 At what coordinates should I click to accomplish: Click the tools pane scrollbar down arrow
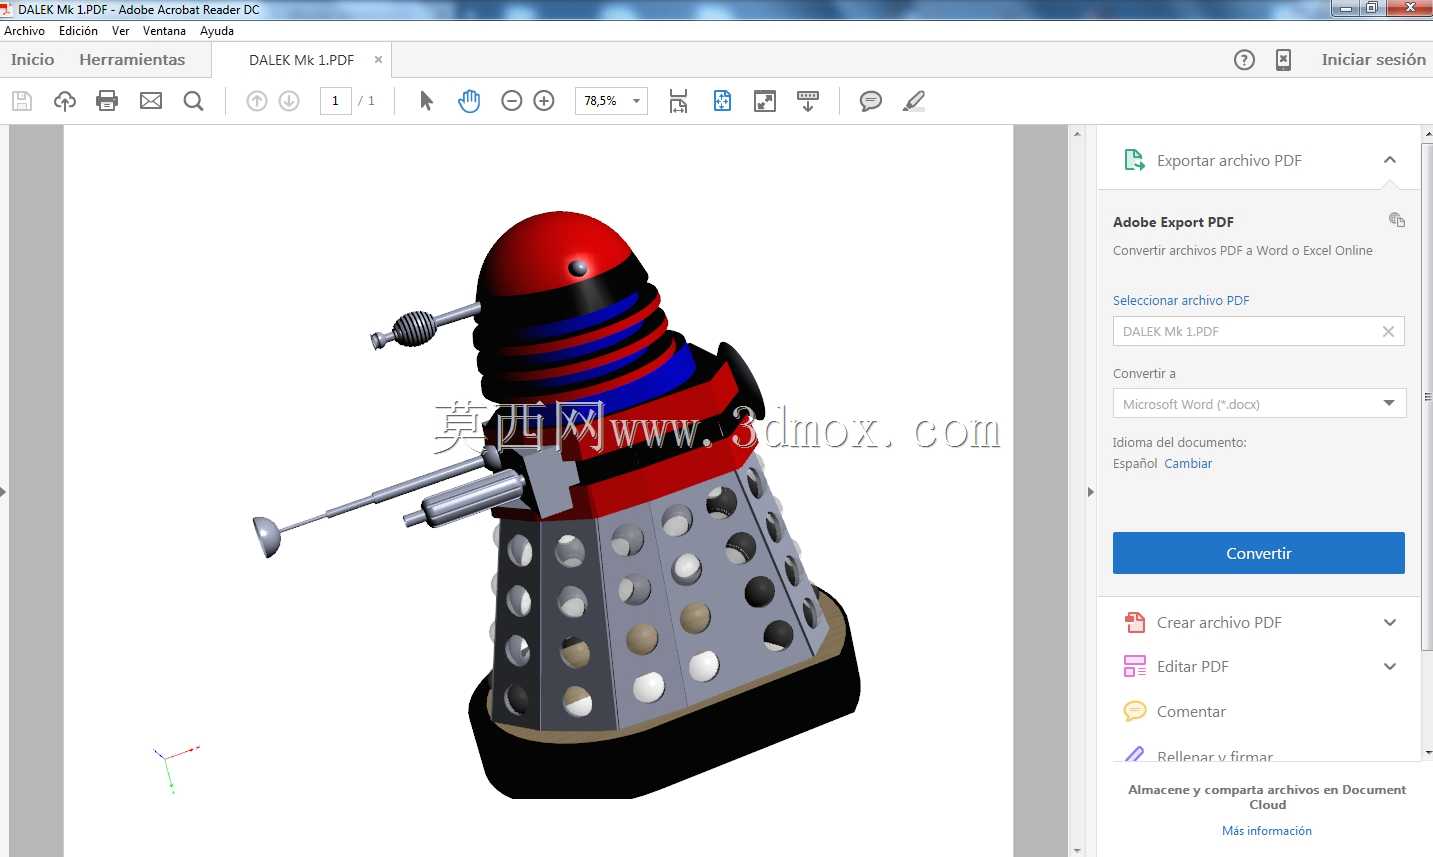click(1427, 752)
